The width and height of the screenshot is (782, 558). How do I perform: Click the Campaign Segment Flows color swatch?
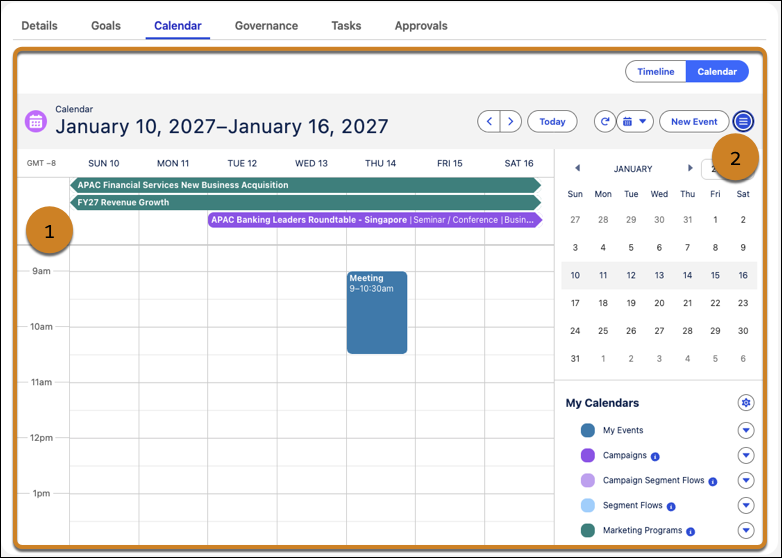tap(588, 480)
